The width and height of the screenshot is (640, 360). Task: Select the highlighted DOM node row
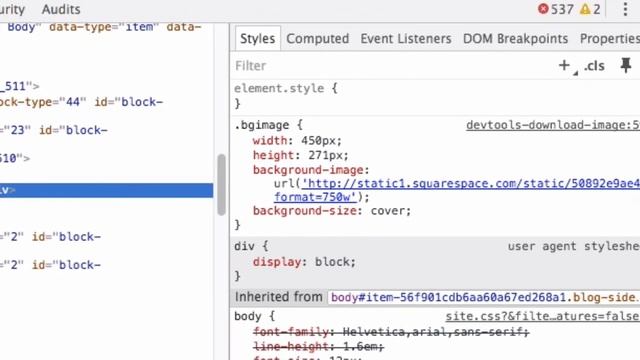pyautogui.click(x=107, y=191)
